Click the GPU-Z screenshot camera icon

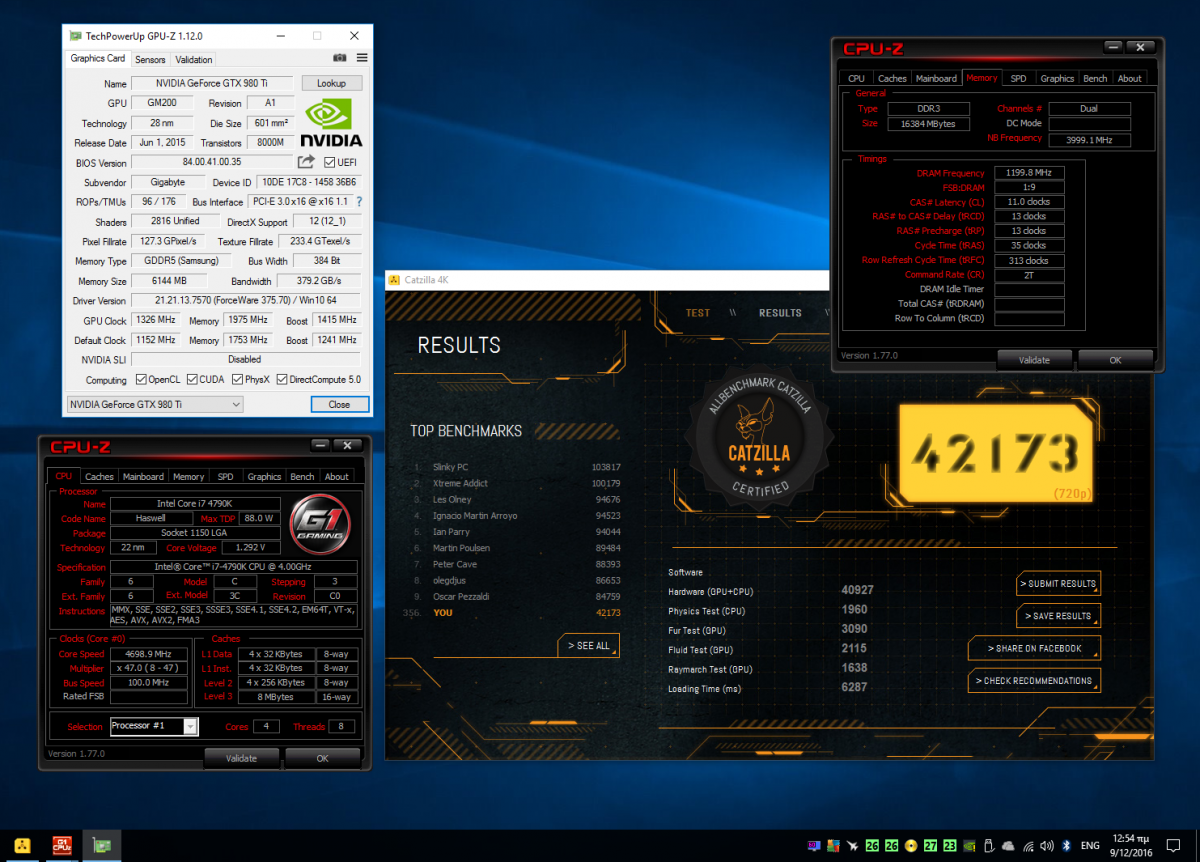(340, 58)
